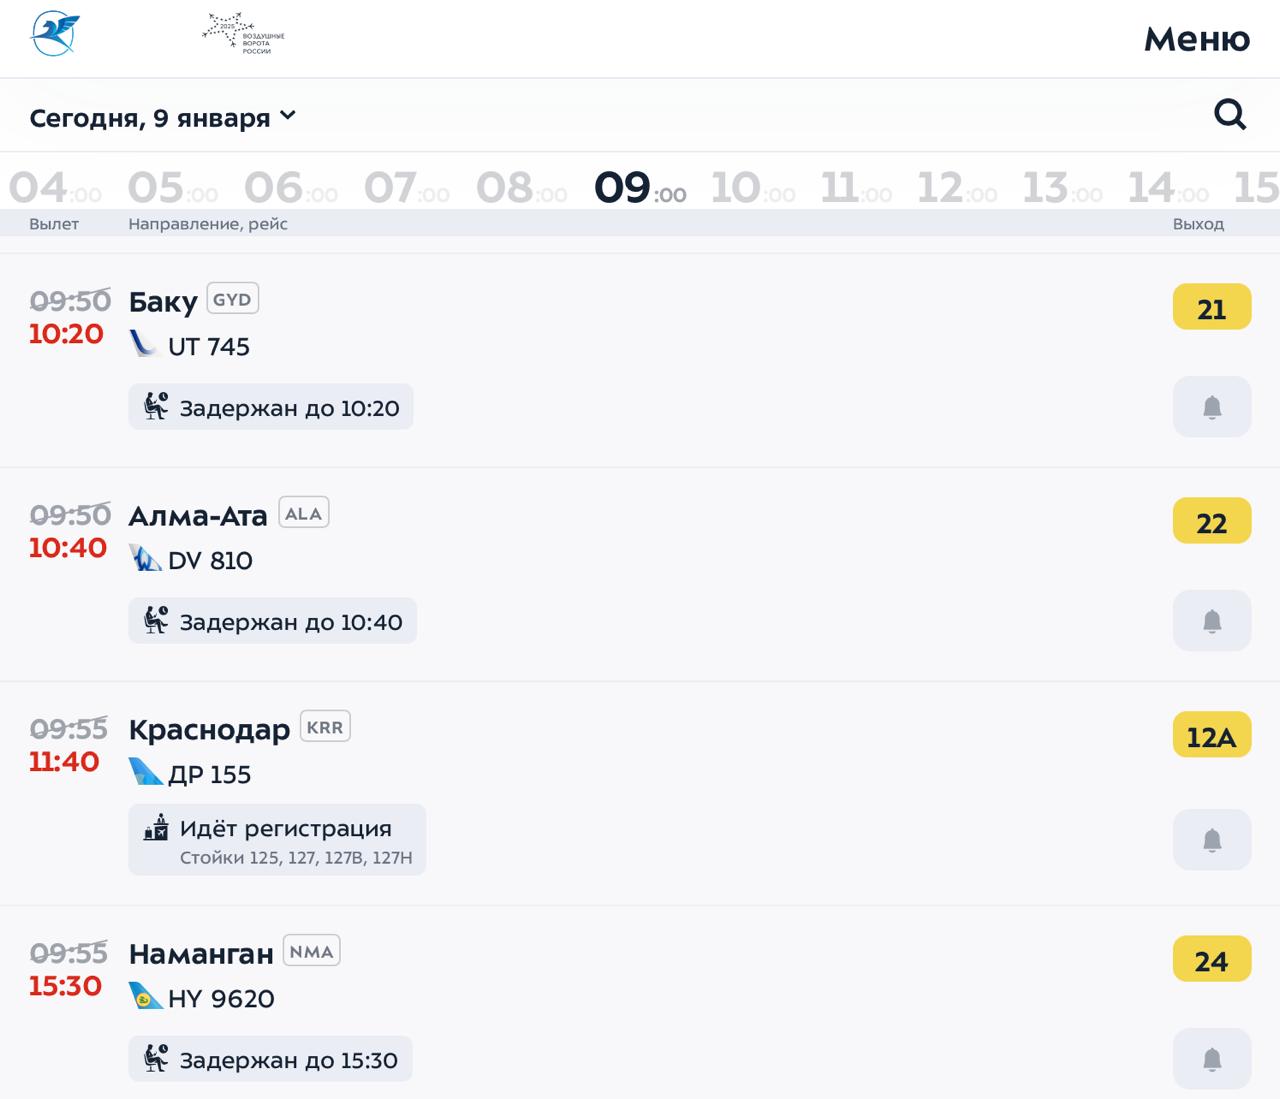Click the check-in counter icon on the Краснодар status
Screen dimensions: 1280x1099
click(x=154, y=828)
